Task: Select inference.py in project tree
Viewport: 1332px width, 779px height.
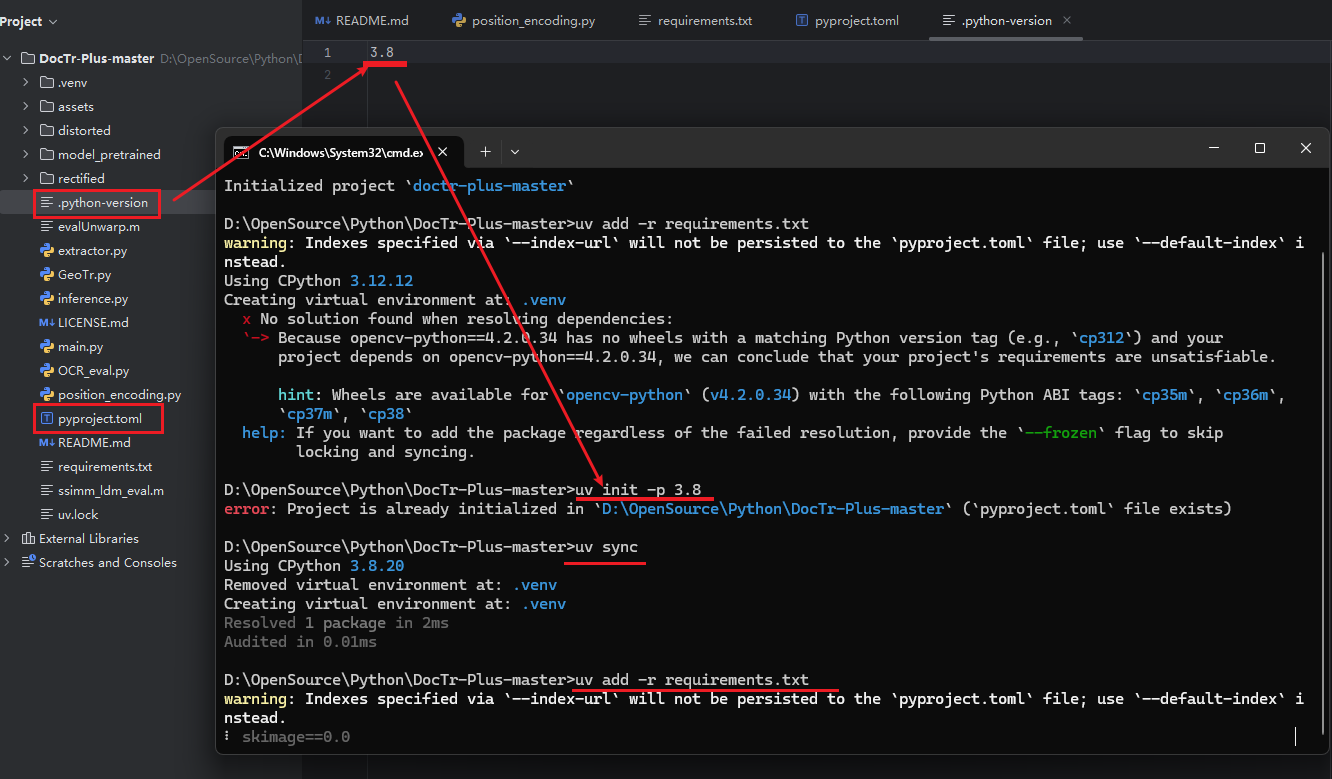Action: 93,298
